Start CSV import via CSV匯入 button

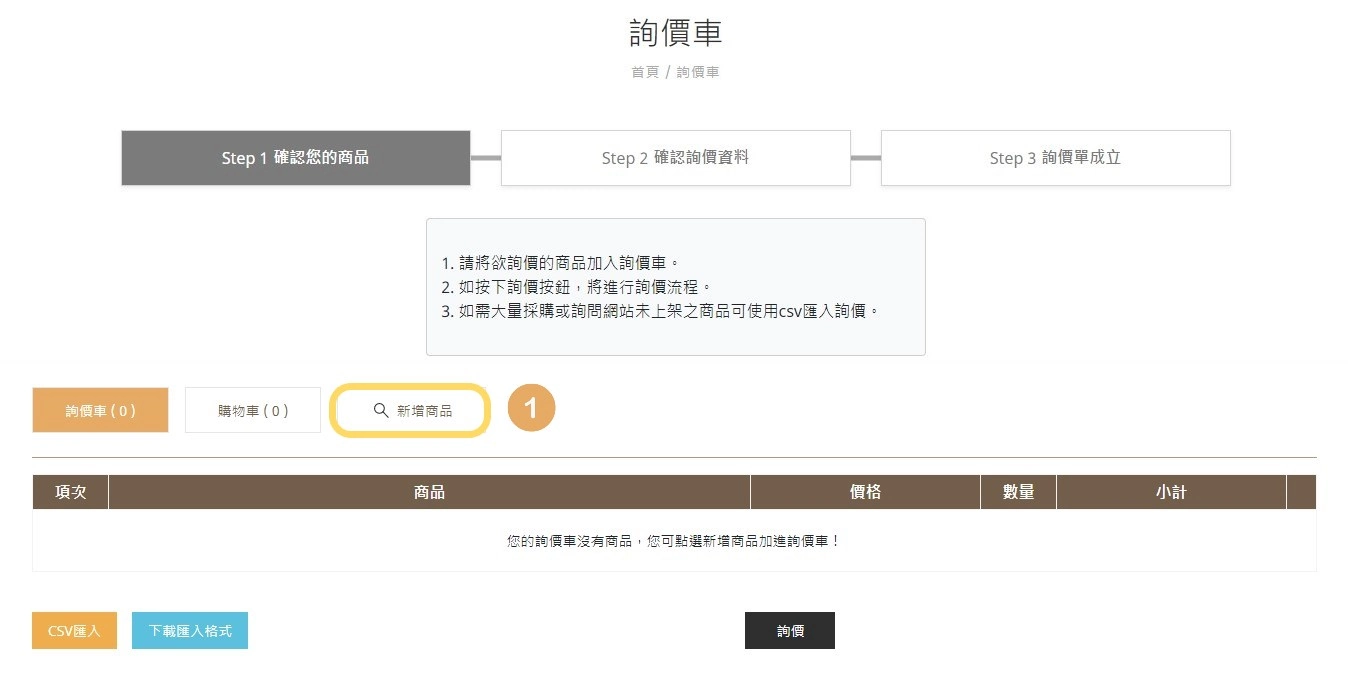point(73,630)
